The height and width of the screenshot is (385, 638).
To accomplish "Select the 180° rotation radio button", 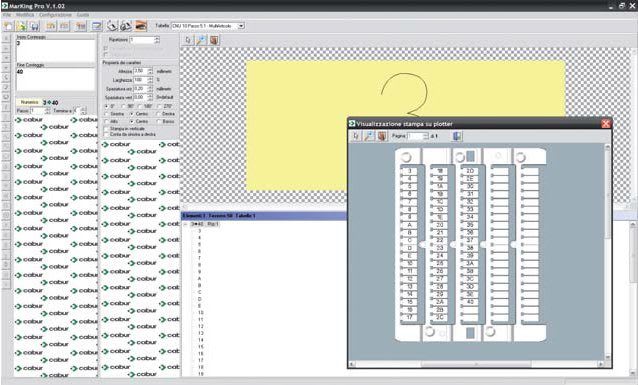I will (140, 106).
